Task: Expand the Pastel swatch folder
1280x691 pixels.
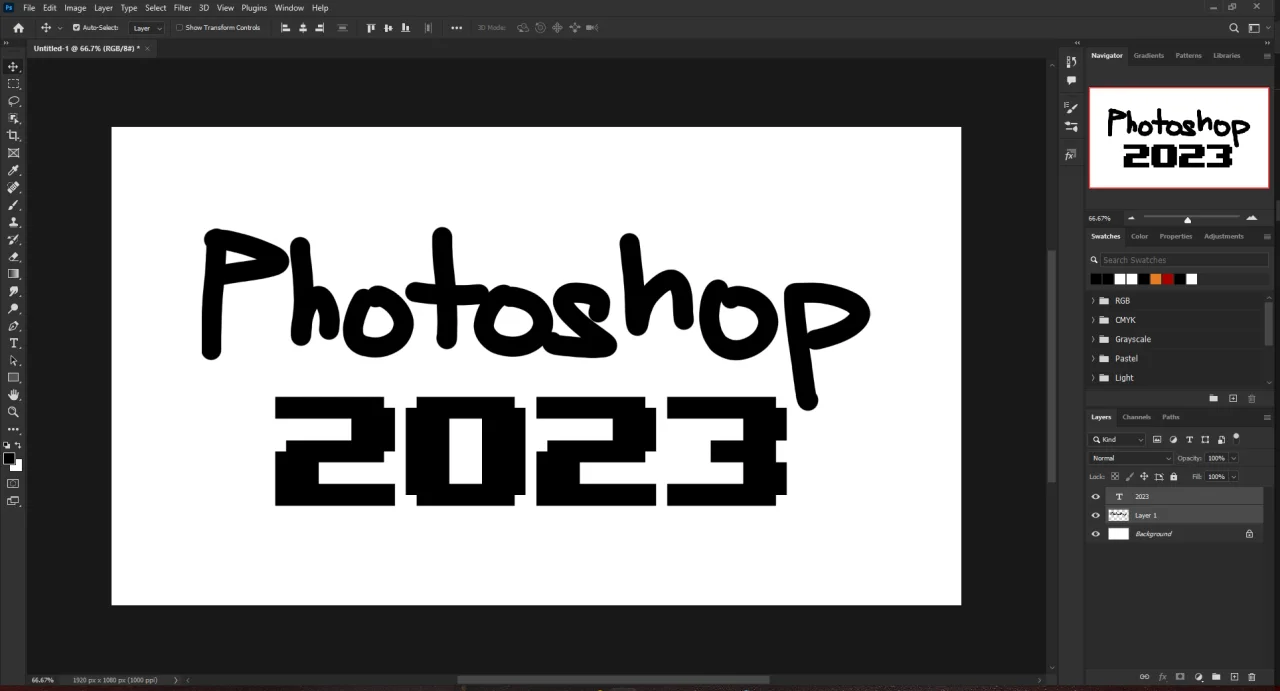Action: pos(1093,358)
